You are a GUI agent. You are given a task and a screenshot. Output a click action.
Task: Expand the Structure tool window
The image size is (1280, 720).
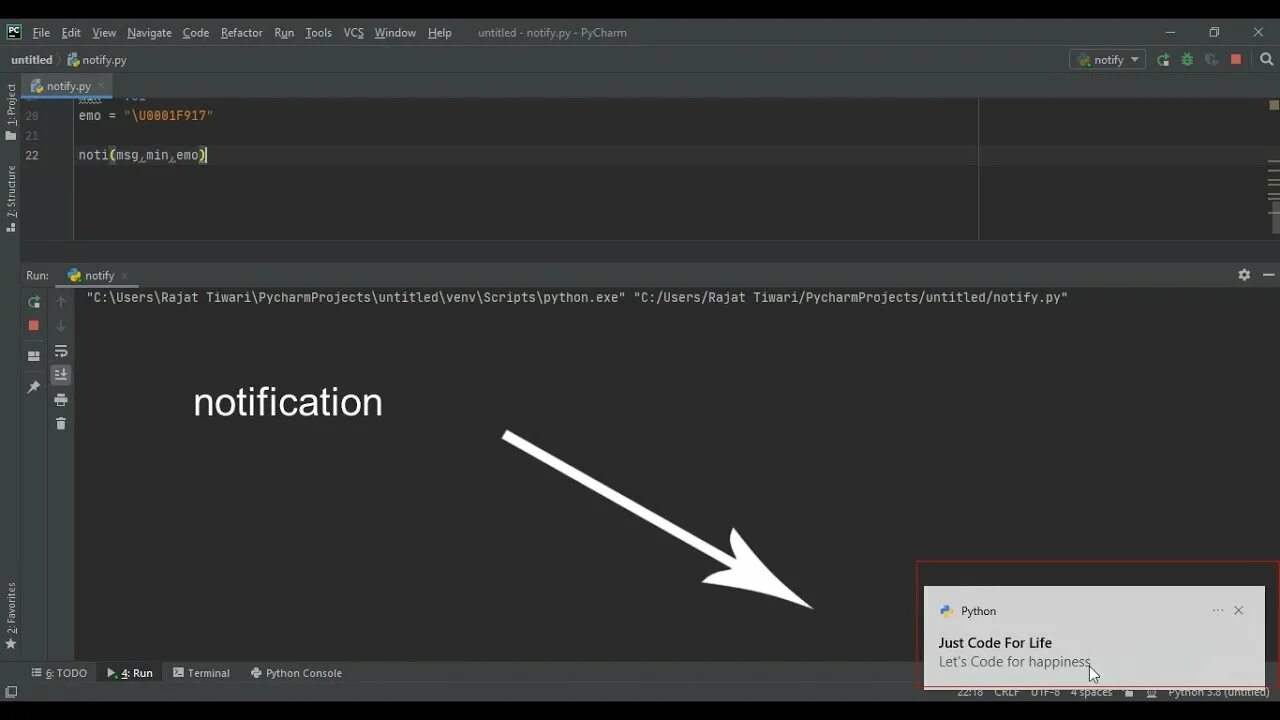pyautogui.click(x=11, y=199)
